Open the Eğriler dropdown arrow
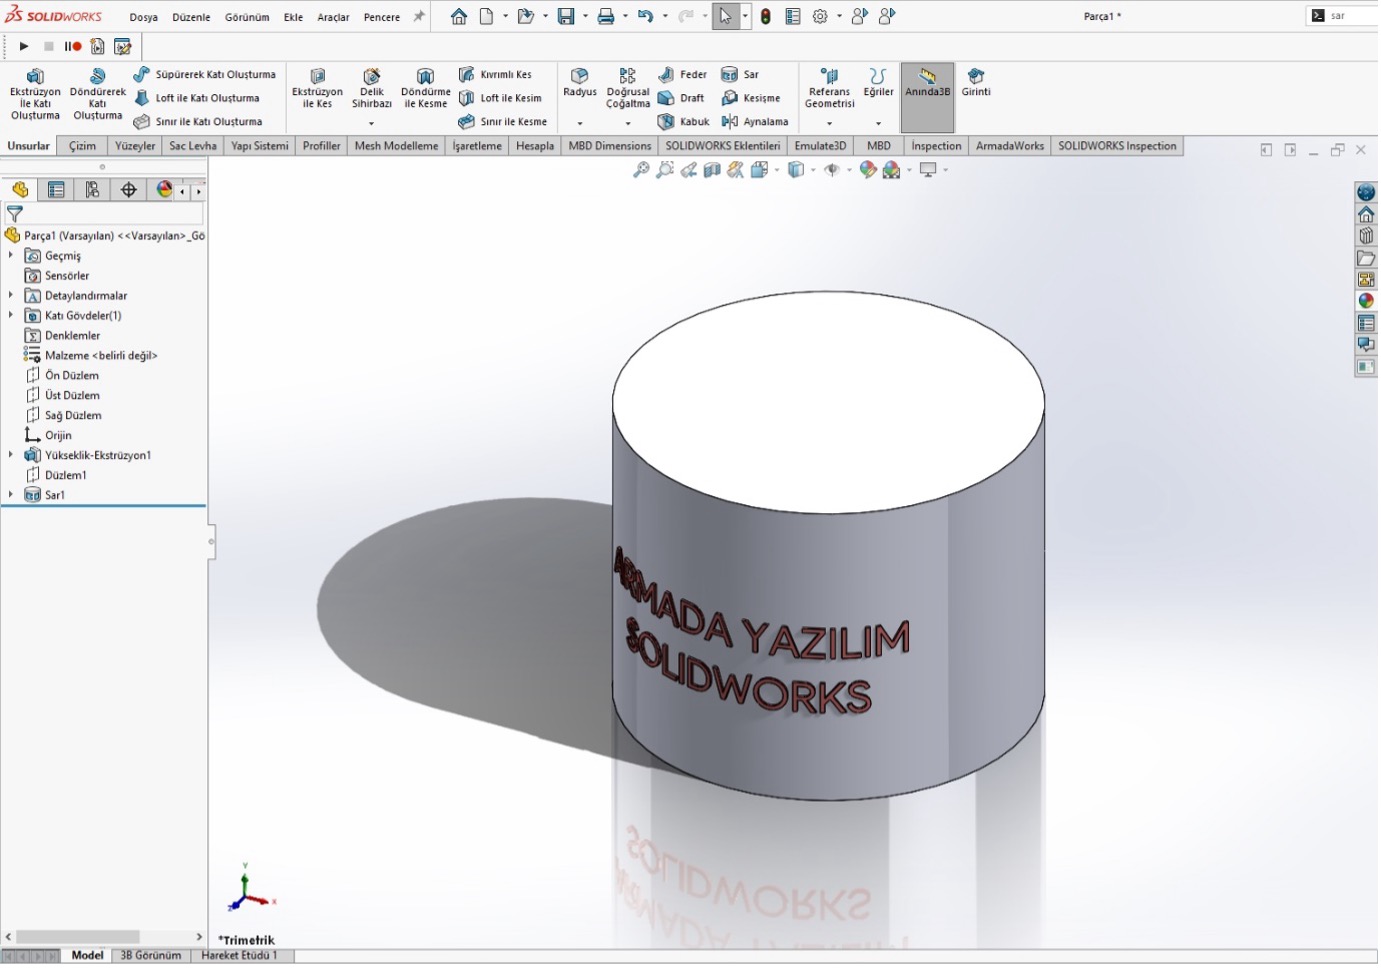1381x968 pixels. pos(878,123)
